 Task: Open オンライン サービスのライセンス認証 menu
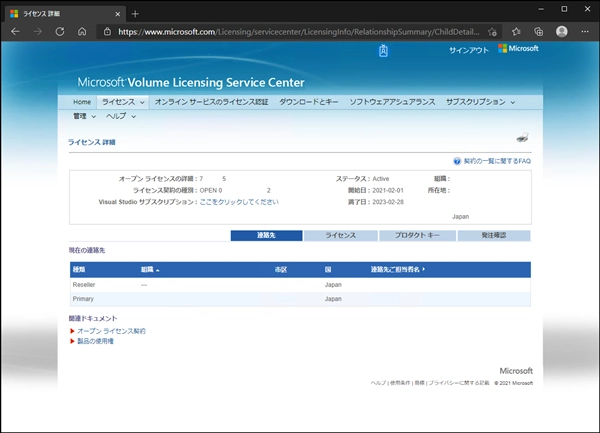tap(211, 102)
